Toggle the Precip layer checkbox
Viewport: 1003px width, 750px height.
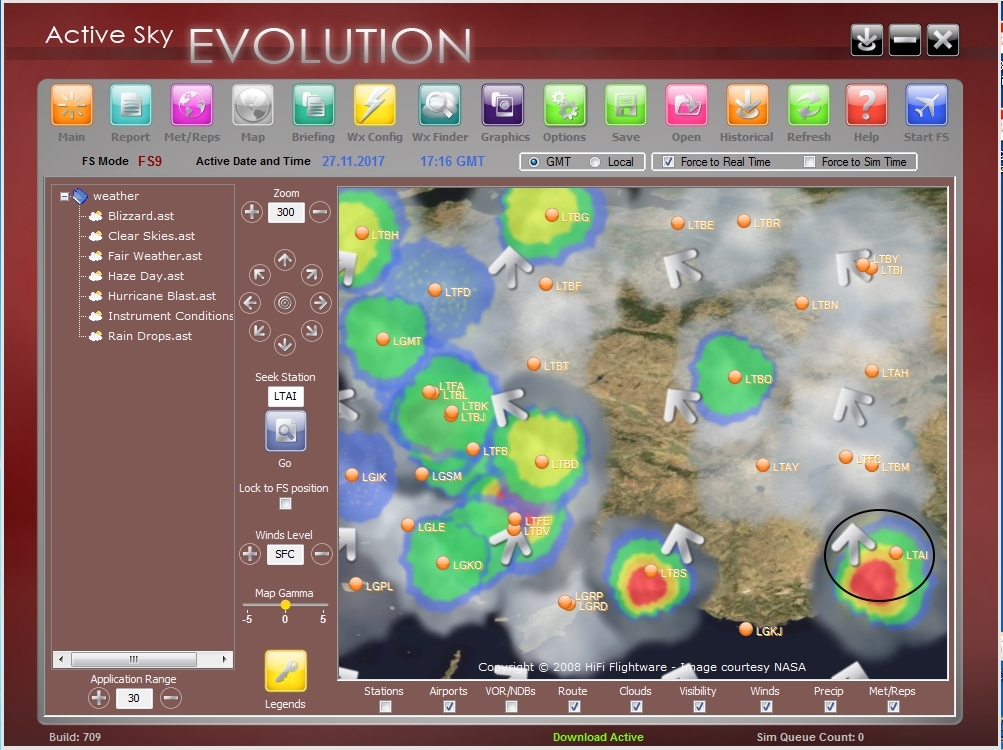point(830,706)
